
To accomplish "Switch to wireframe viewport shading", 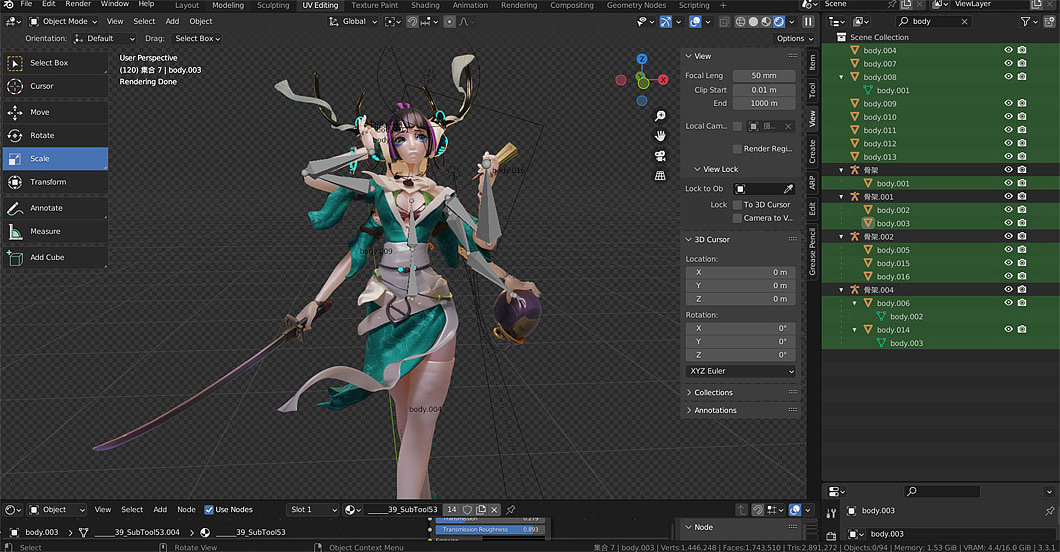I will coord(740,22).
